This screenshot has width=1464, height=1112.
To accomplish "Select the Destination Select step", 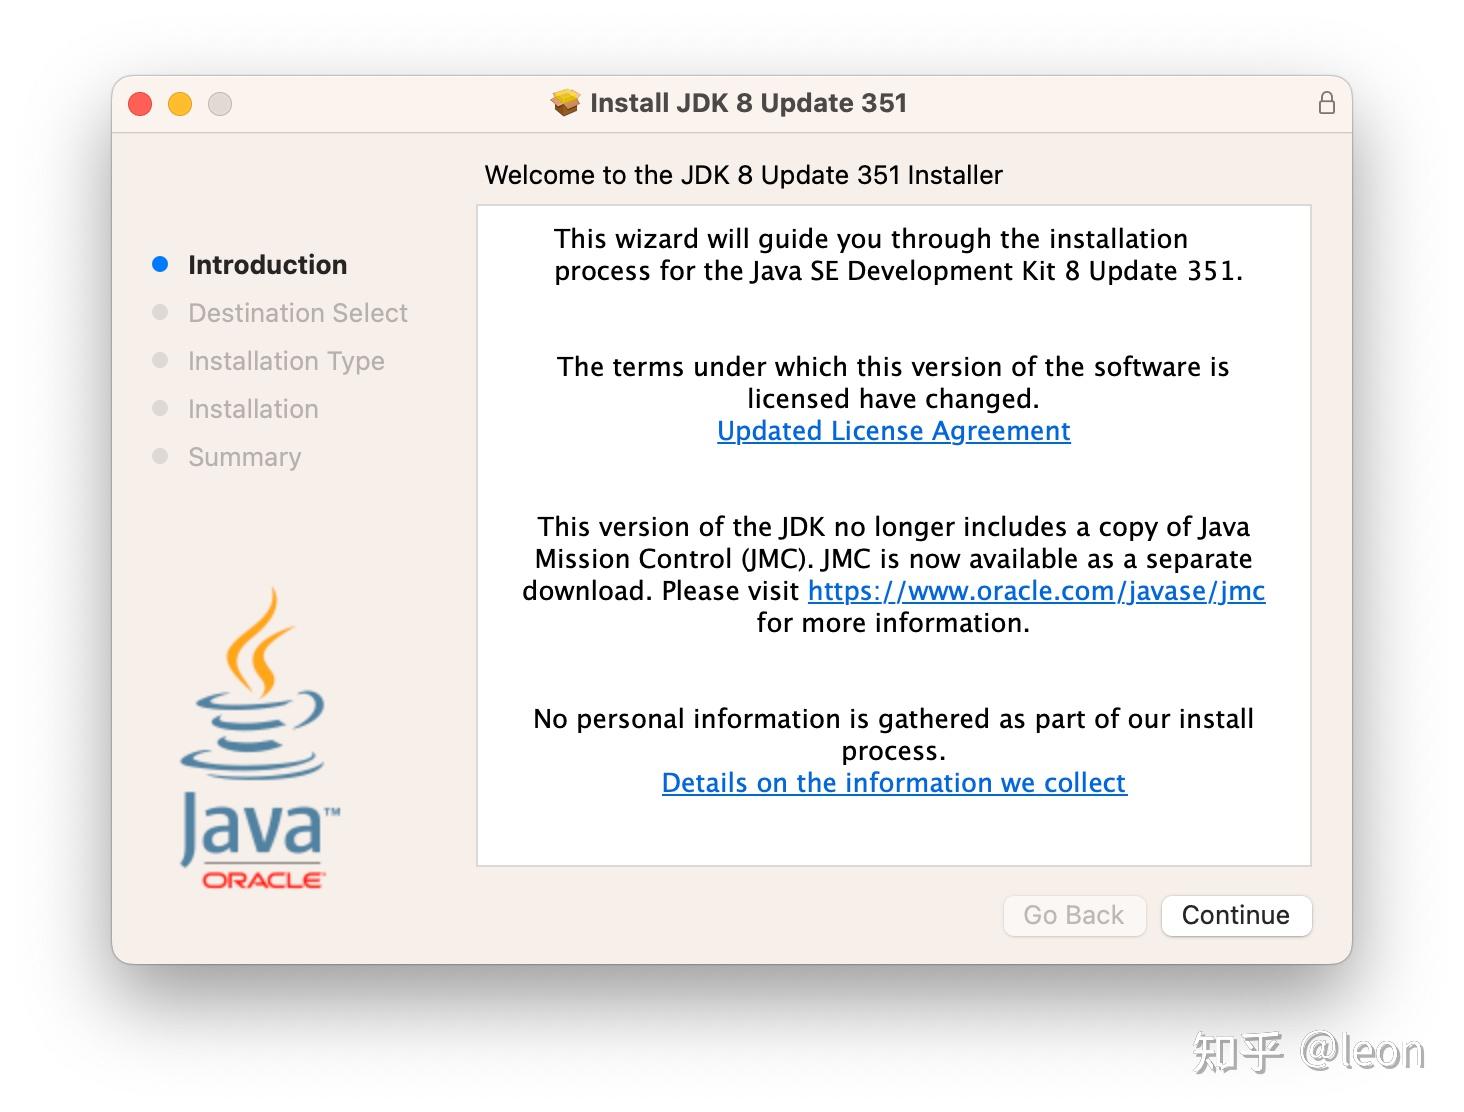I will pos(298,313).
